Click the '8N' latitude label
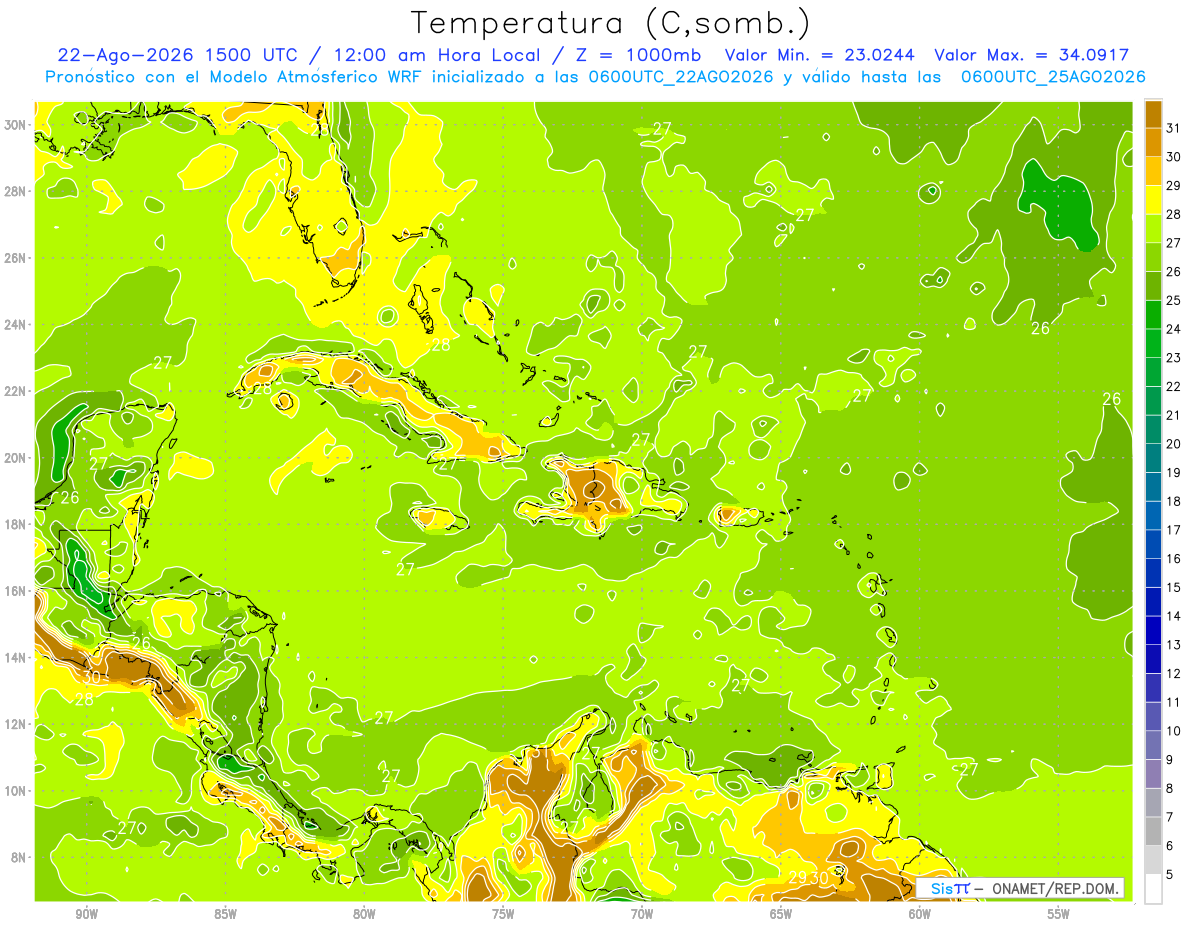The image size is (1200, 927). point(20,858)
